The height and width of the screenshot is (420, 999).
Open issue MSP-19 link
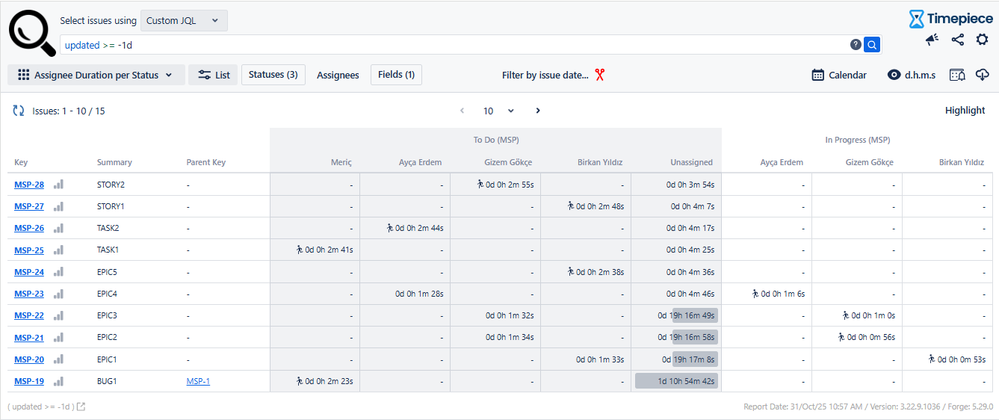(29, 381)
